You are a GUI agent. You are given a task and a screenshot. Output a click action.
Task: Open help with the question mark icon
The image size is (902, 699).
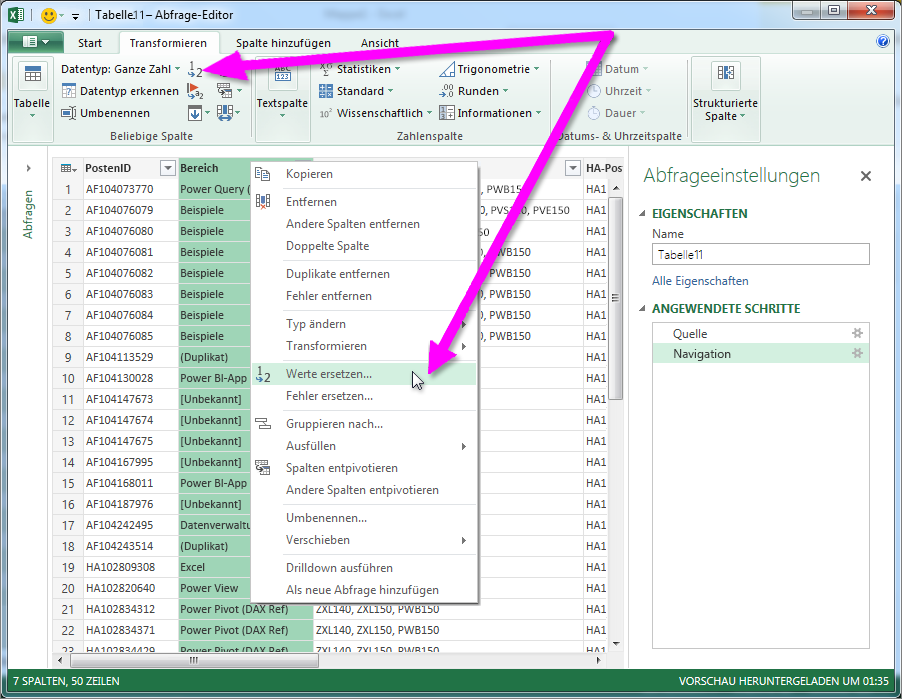(x=882, y=41)
